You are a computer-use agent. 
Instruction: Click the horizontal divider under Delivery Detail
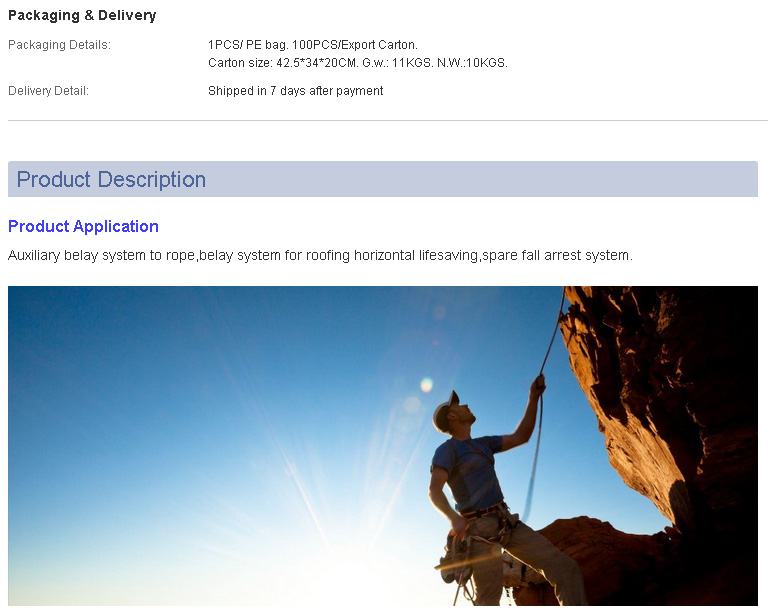(387, 120)
